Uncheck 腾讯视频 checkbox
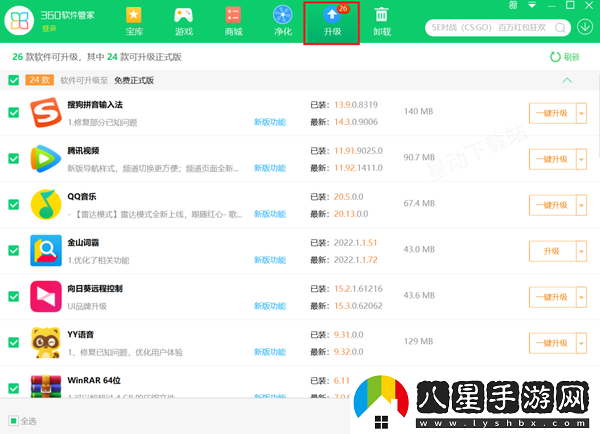The width and height of the screenshot is (600, 434). coord(13,158)
